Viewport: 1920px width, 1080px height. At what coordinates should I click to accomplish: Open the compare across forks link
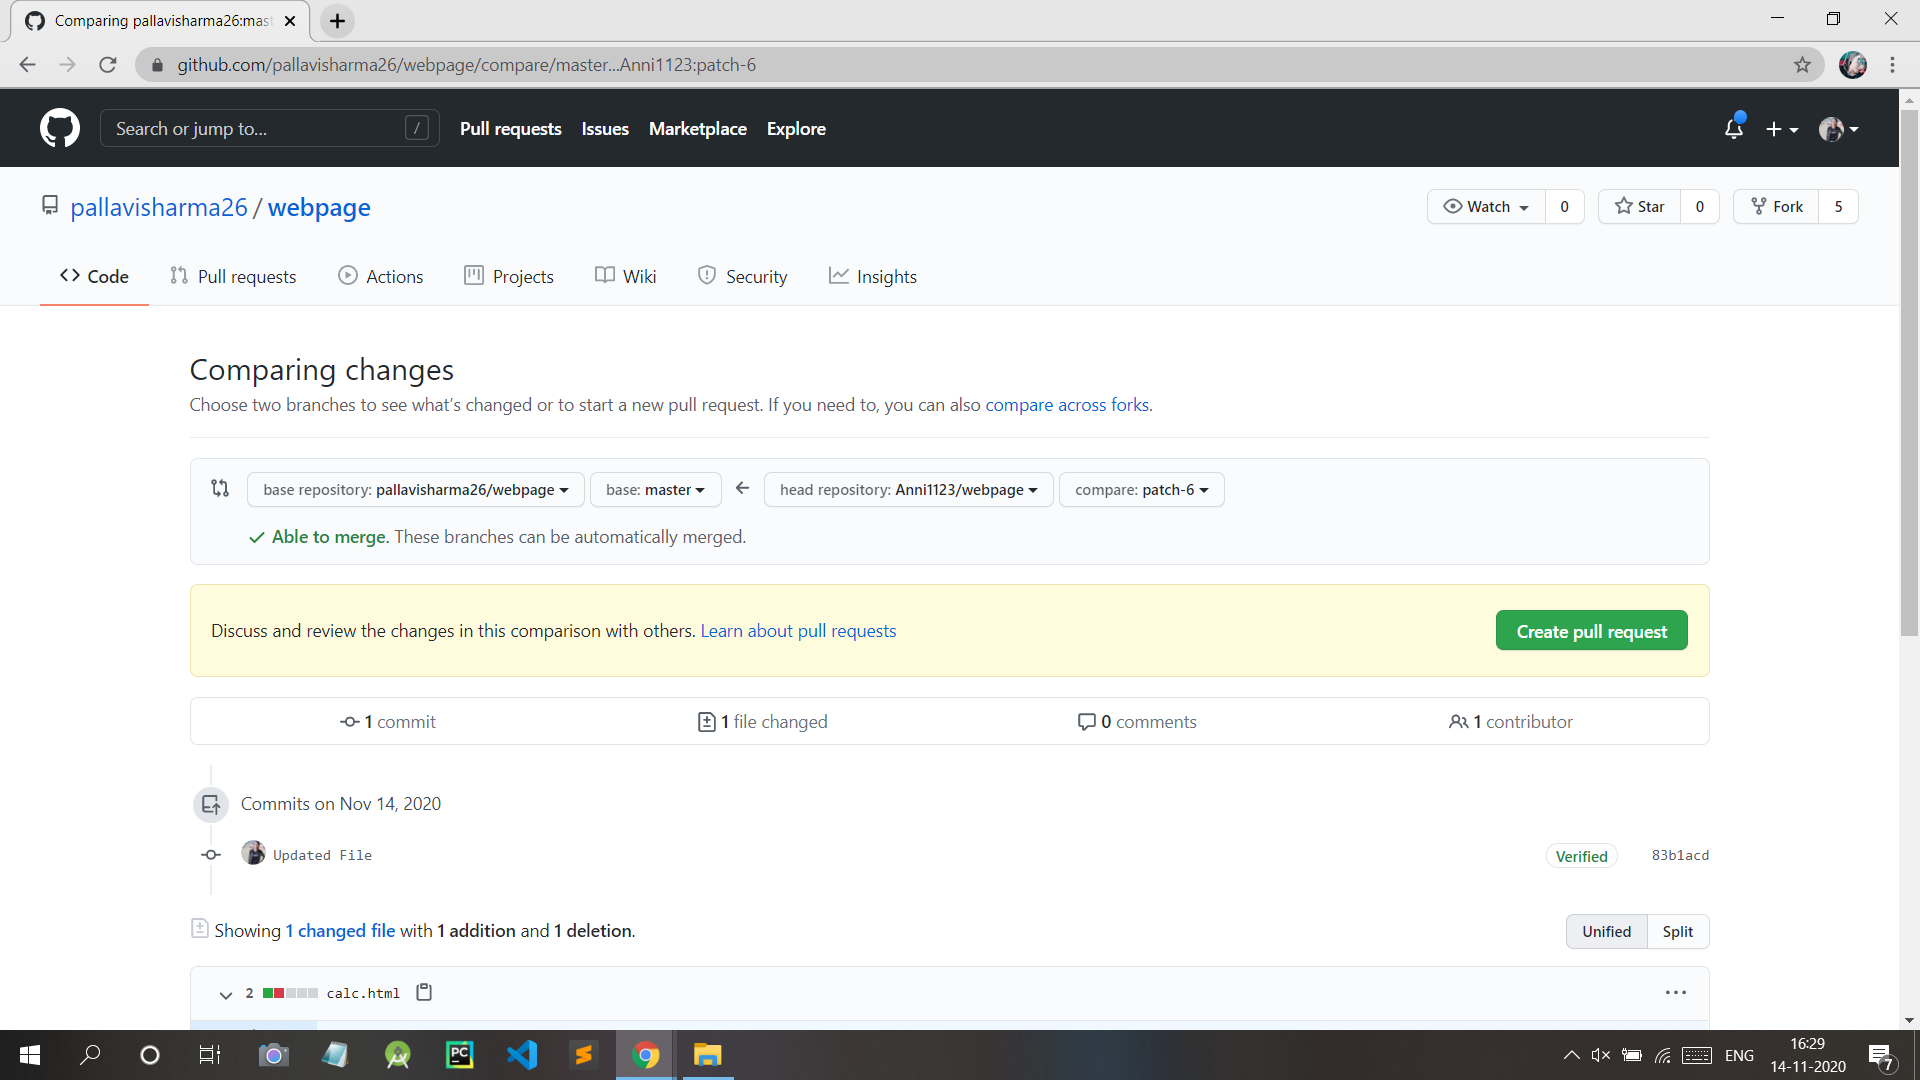(x=1067, y=405)
